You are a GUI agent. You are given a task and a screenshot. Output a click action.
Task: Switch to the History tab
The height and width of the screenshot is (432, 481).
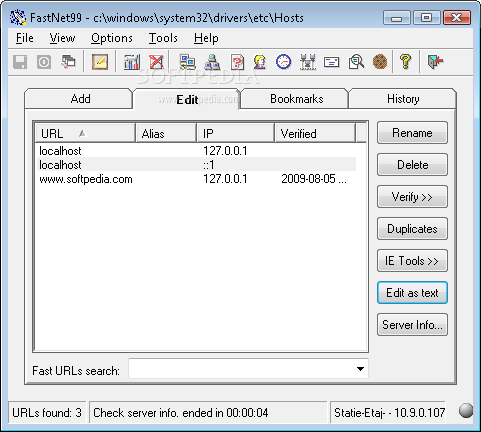(x=402, y=99)
